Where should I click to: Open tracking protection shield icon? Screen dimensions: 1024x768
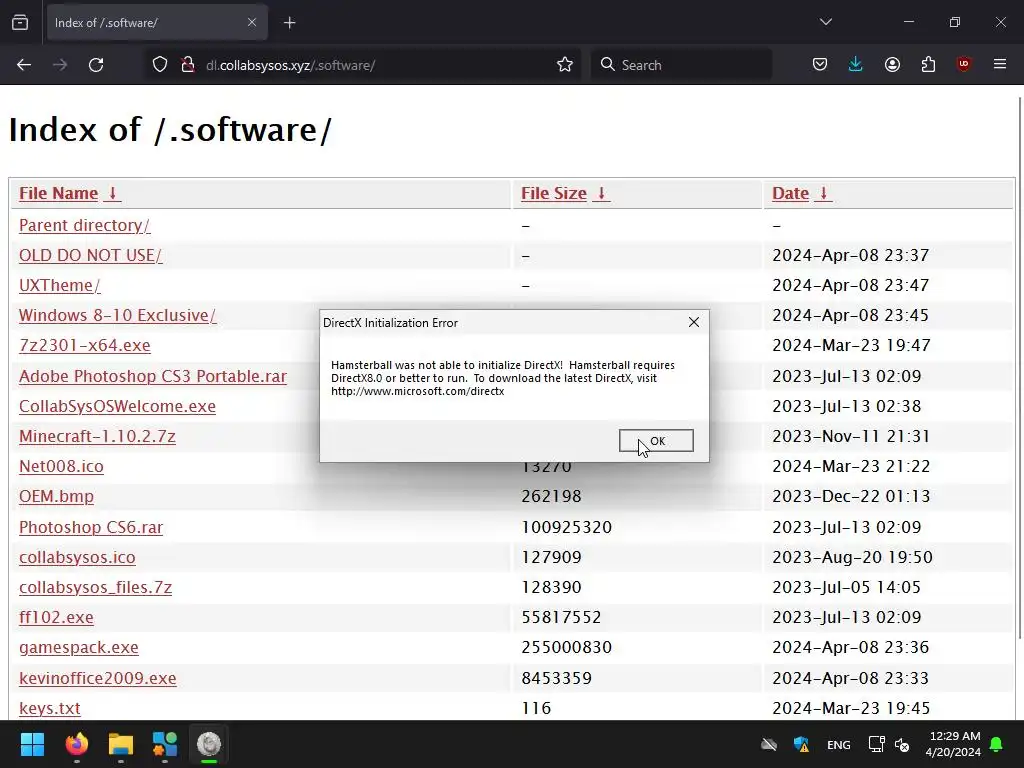[160, 65]
